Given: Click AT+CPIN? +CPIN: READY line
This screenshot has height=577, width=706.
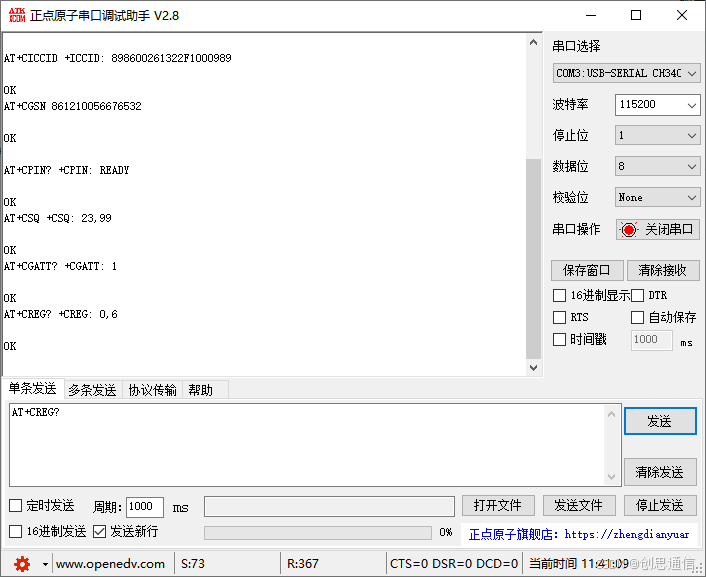Looking at the screenshot, I should pyautogui.click(x=67, y=170).
